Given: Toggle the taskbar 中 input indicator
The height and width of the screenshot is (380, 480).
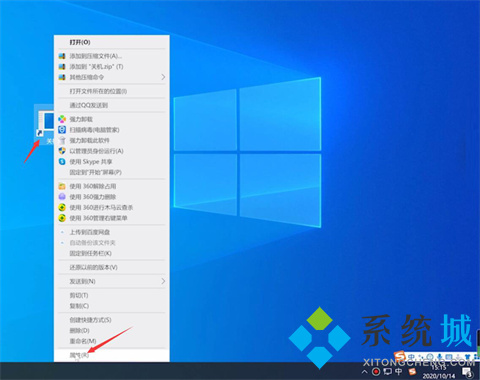Looking at the screenshot, I should [x=399, y=371].
